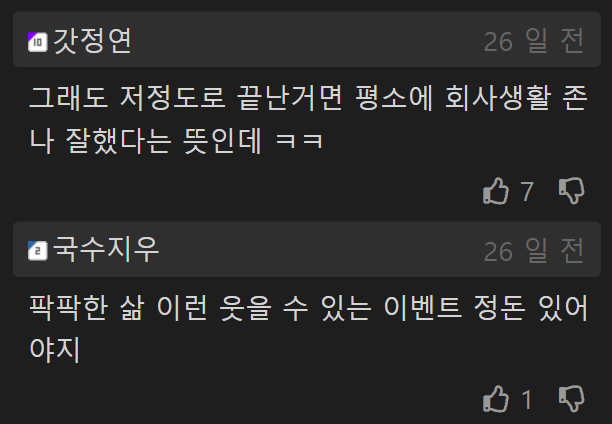Click the word 이벤트 in 국수지우's comment
Image resolution: width=612 pixels, height=424 pixels.
(423, 308)
